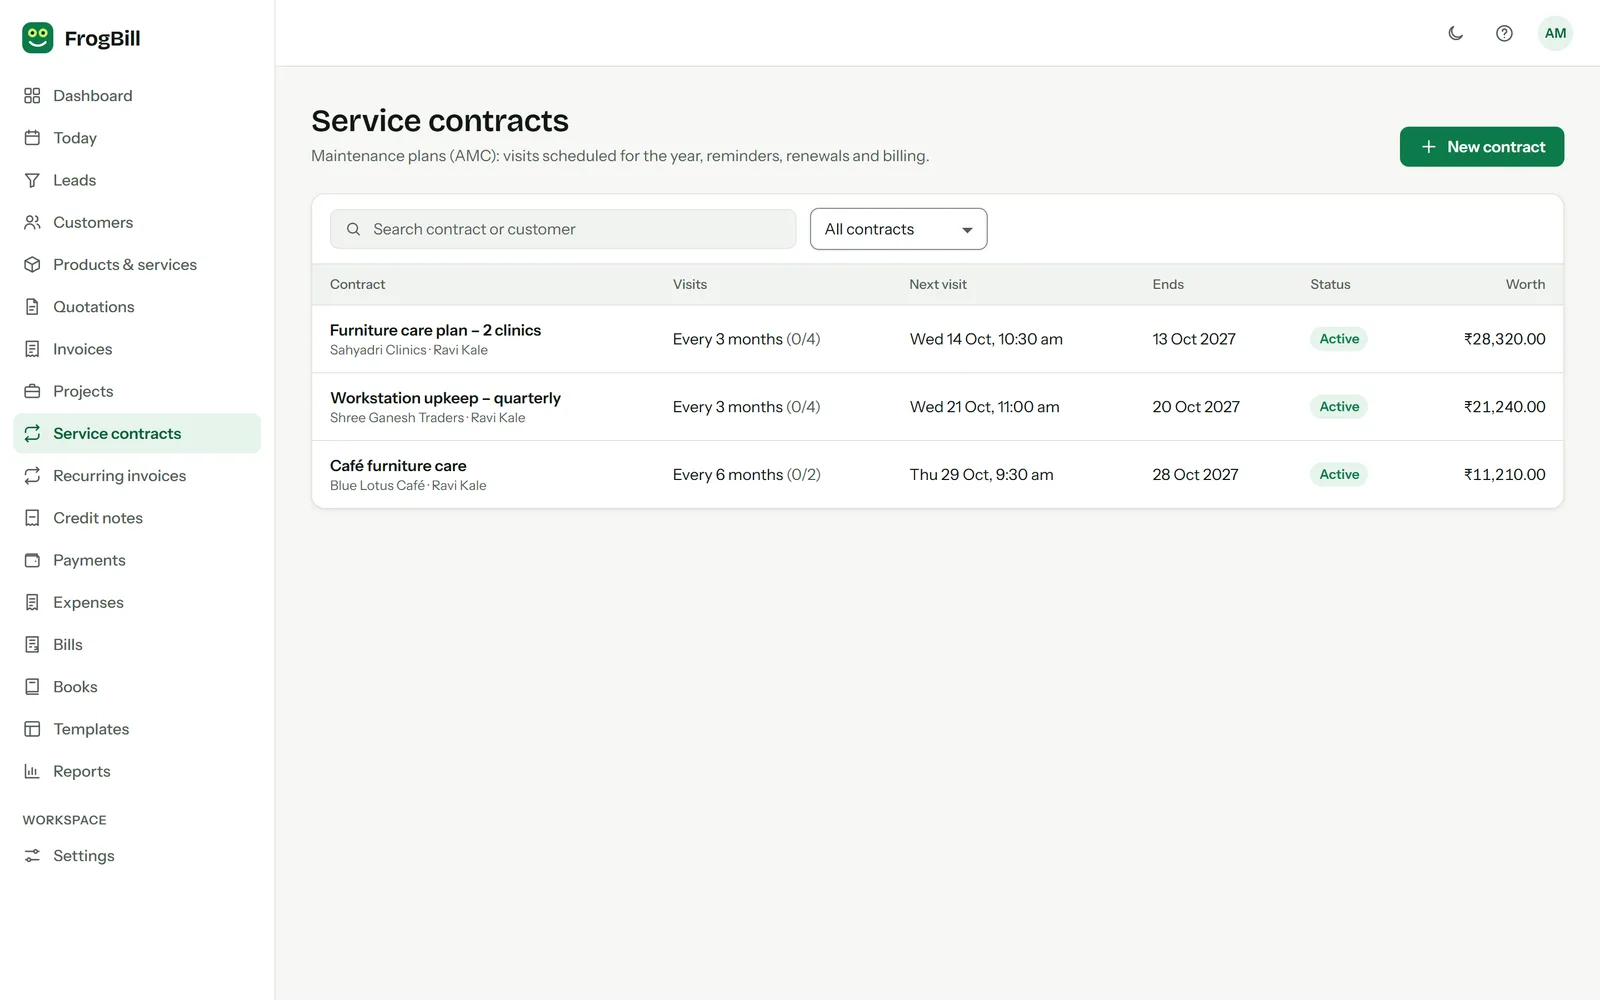1600x1000 pixels.
Task: Open the All contracts filter dropdown
Action: point(898,229)
